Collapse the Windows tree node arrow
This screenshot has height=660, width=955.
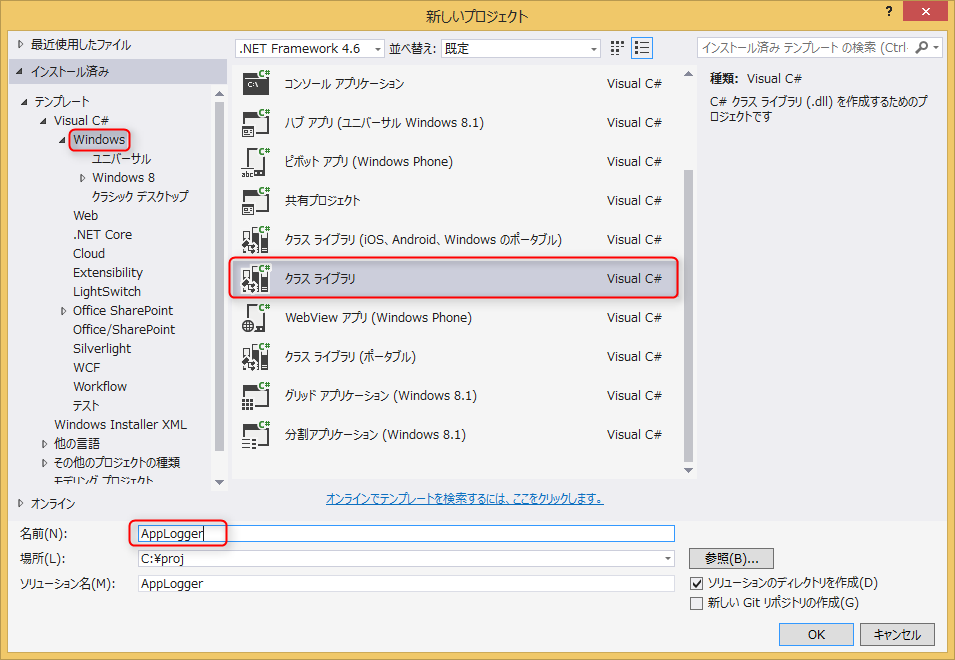62,140
